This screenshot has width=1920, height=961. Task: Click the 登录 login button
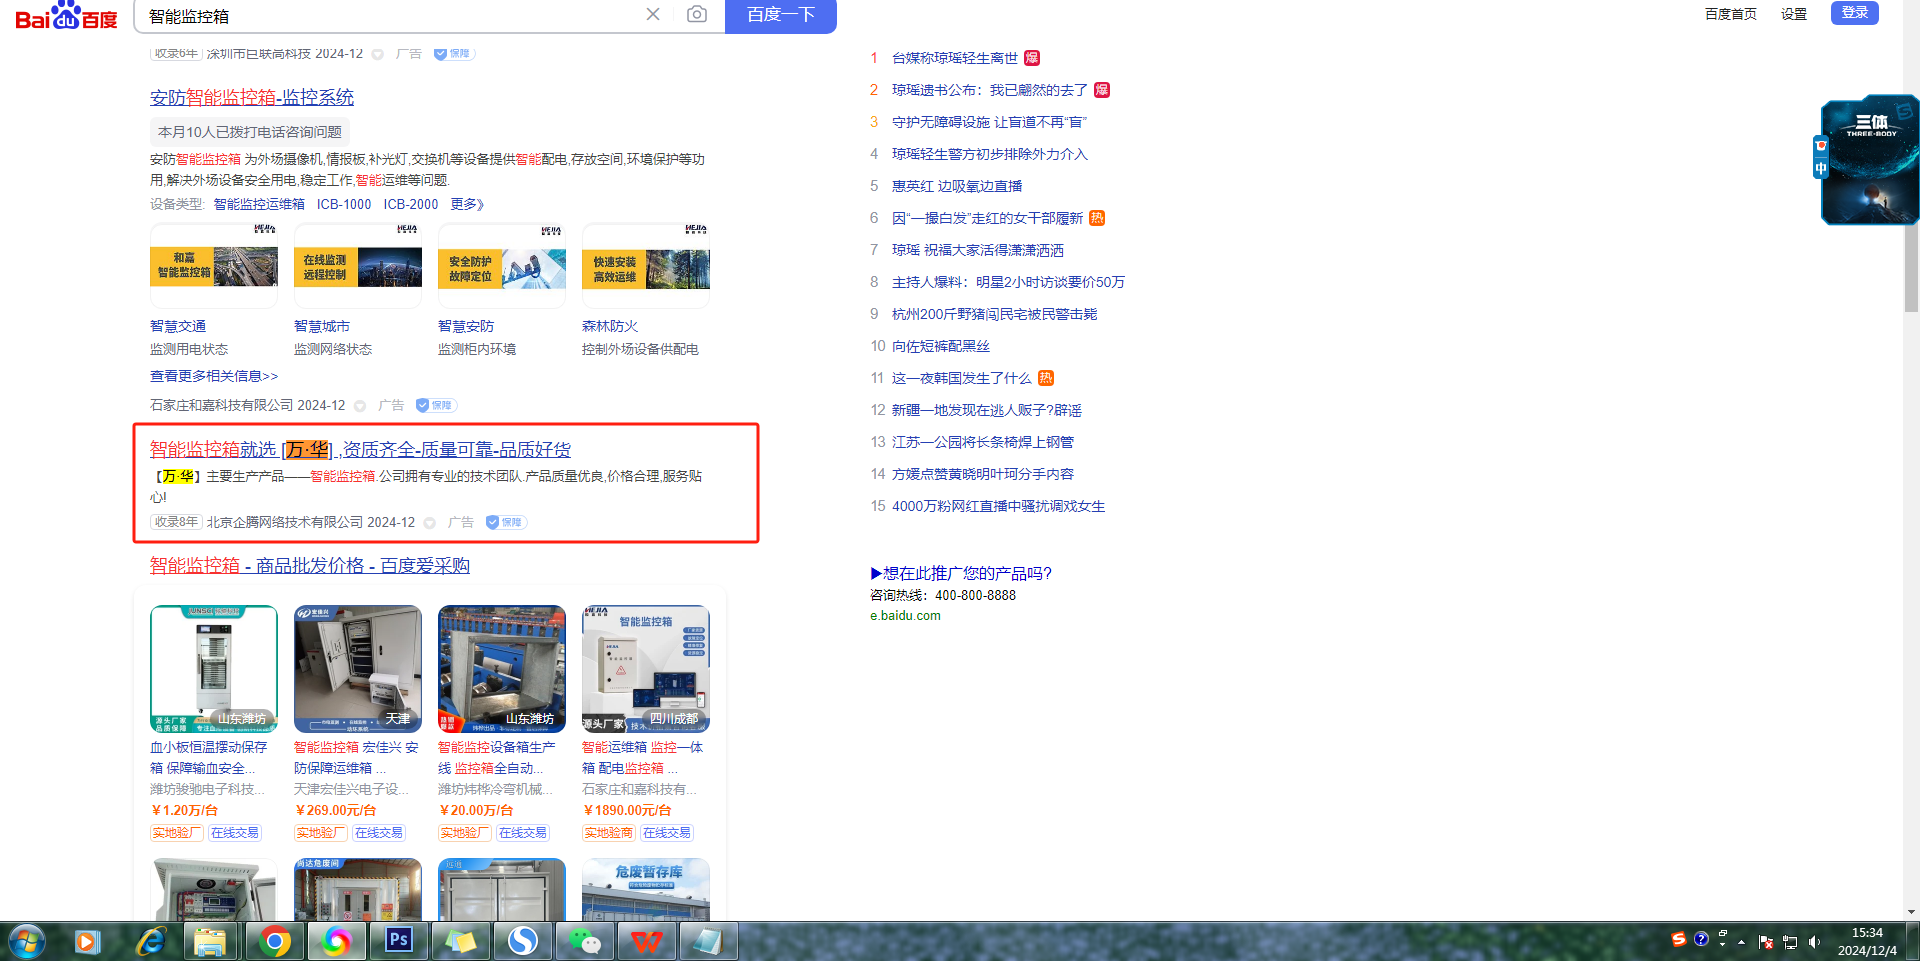(1855, 12)
